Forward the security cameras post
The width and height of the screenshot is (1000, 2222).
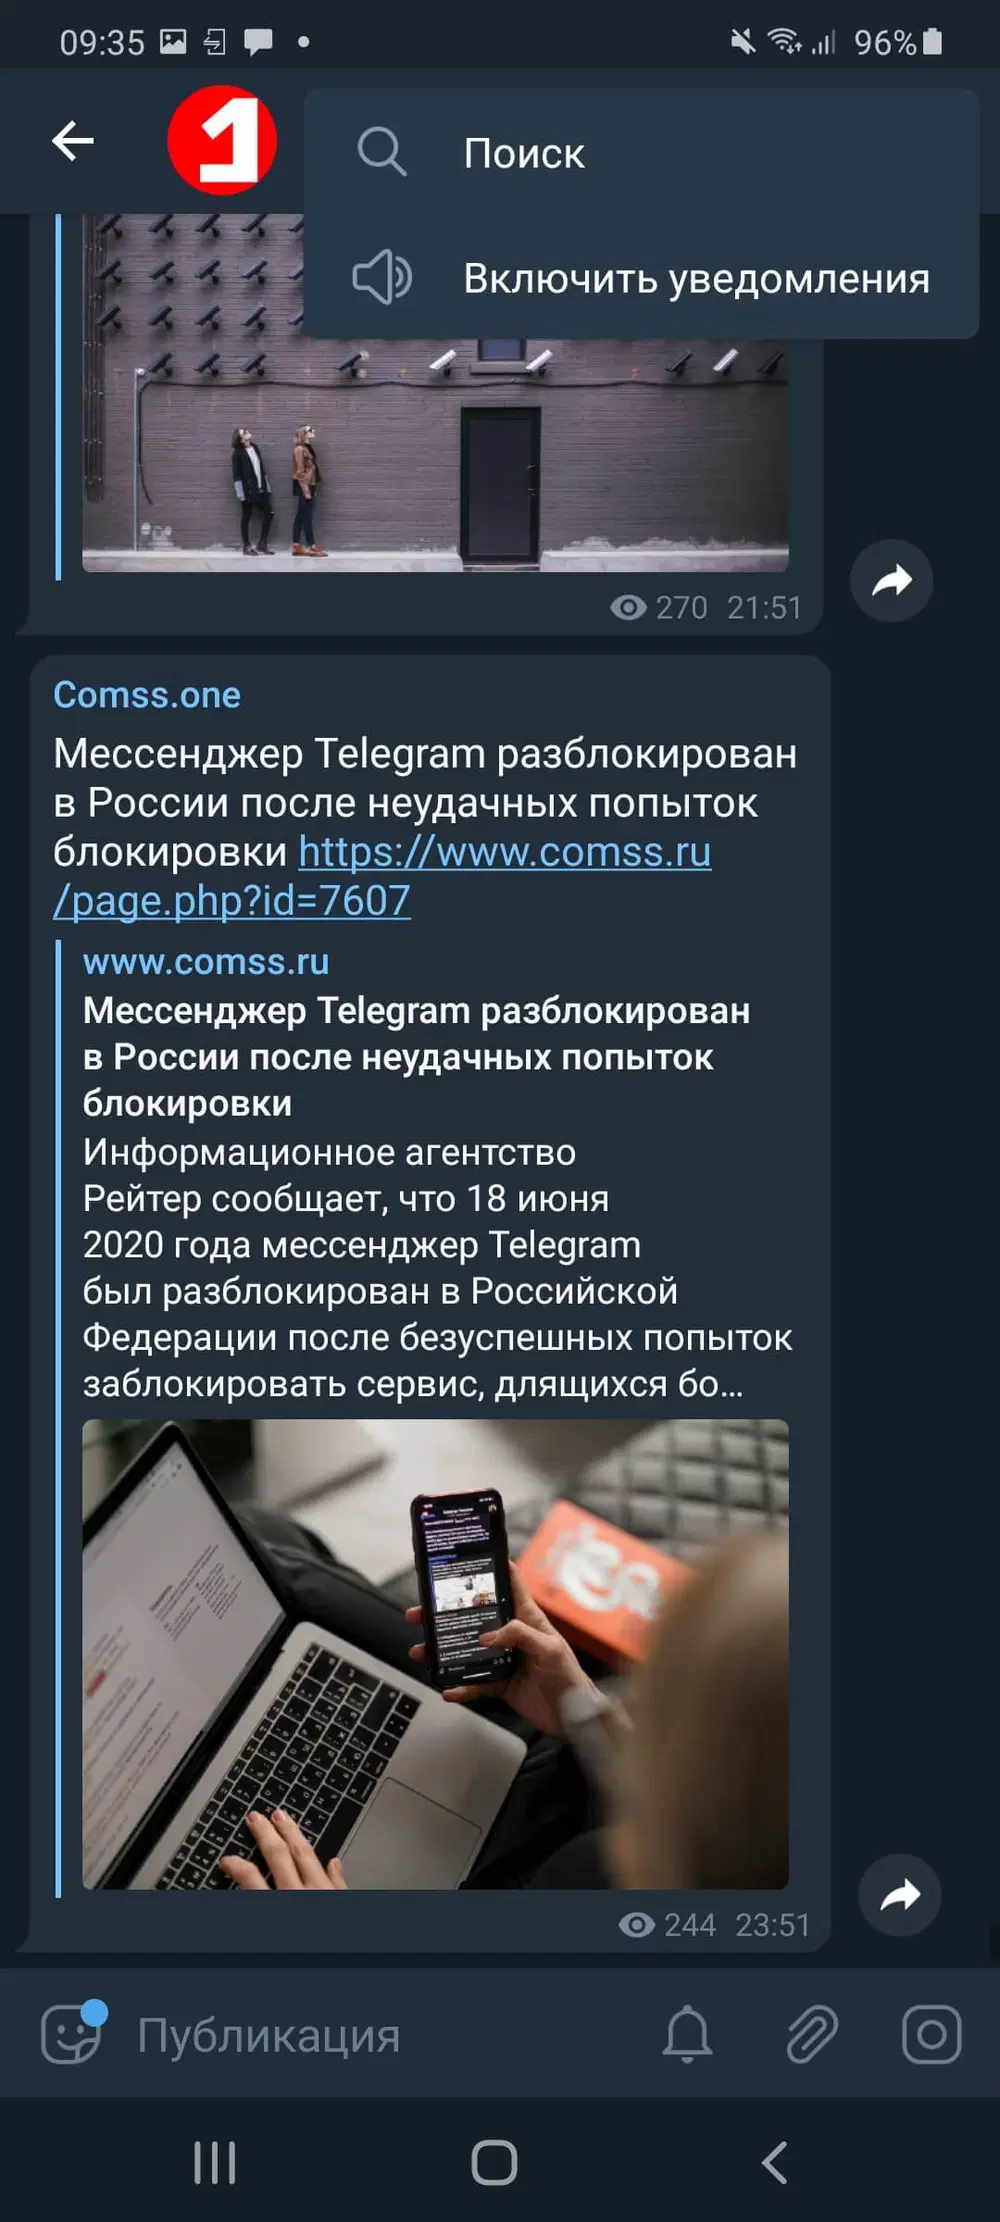click(x=891, y=581)
